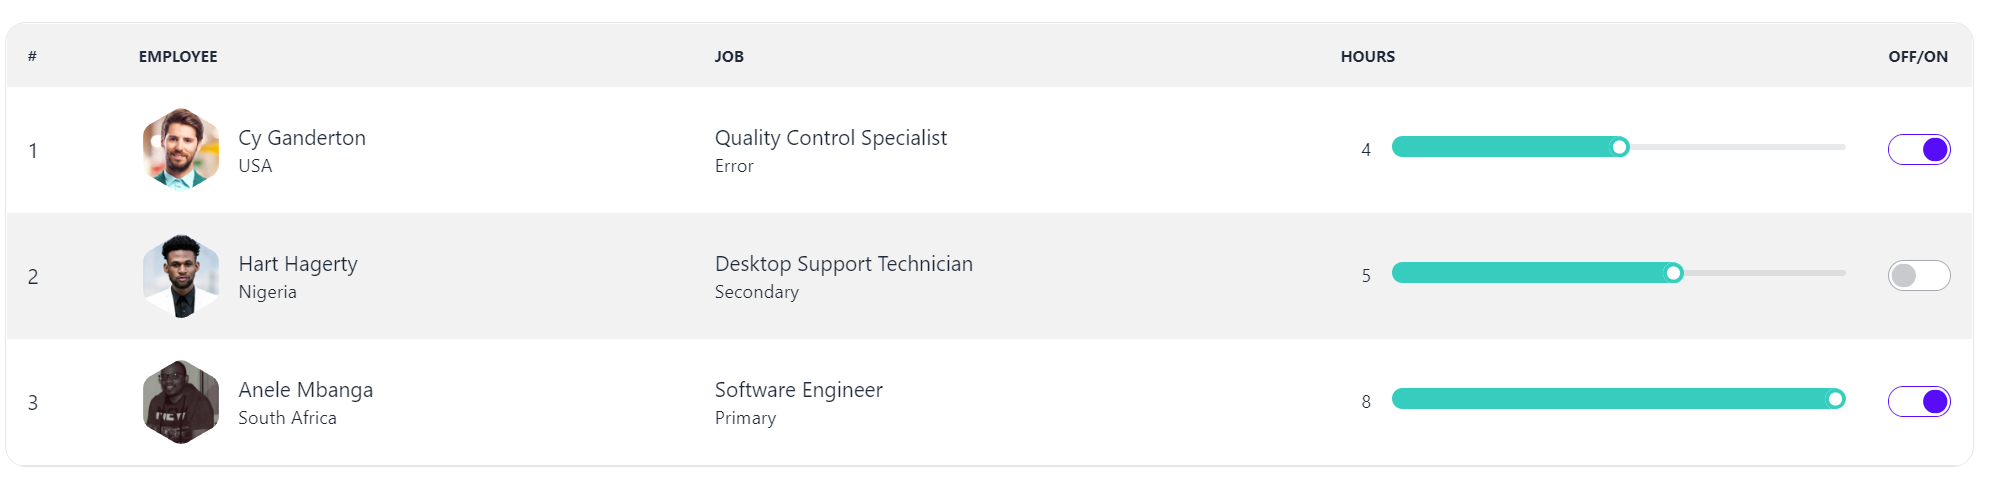Screen dimensions: 1994x479
Task: Click Anele Mbanga's hours slider handle
Action: pos(1835,400)
